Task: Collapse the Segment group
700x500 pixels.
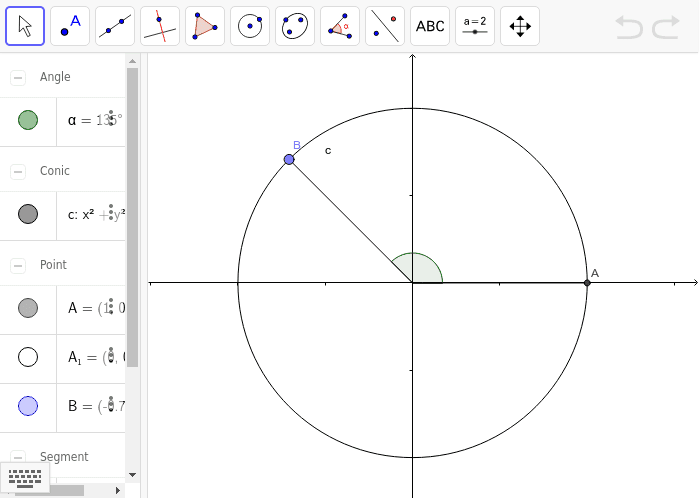Action: (x=18, y=457)
